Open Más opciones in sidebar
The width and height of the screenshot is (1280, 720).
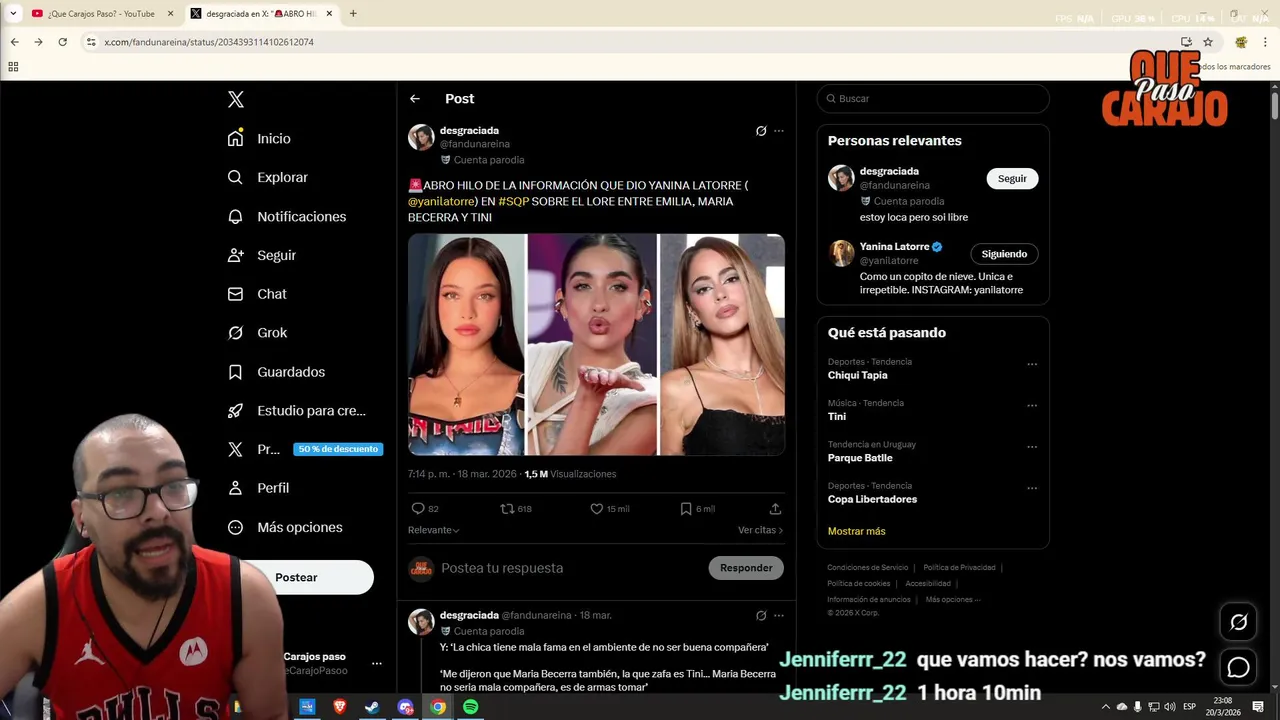[285, 527]
